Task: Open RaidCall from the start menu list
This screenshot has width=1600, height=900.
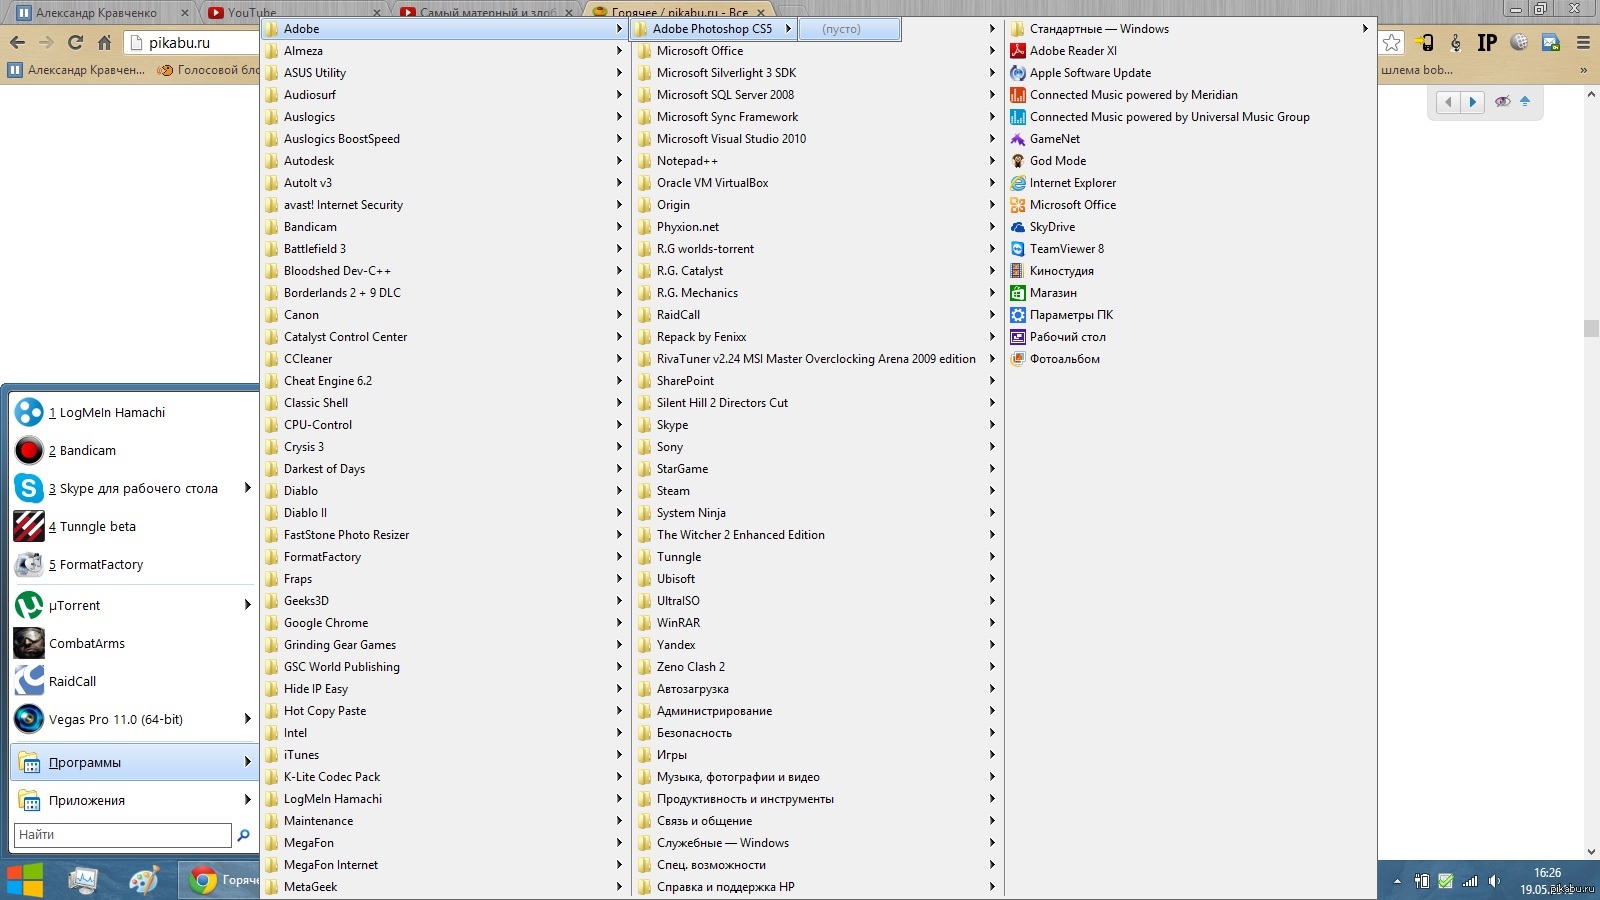Action: (x=72, y=682)
